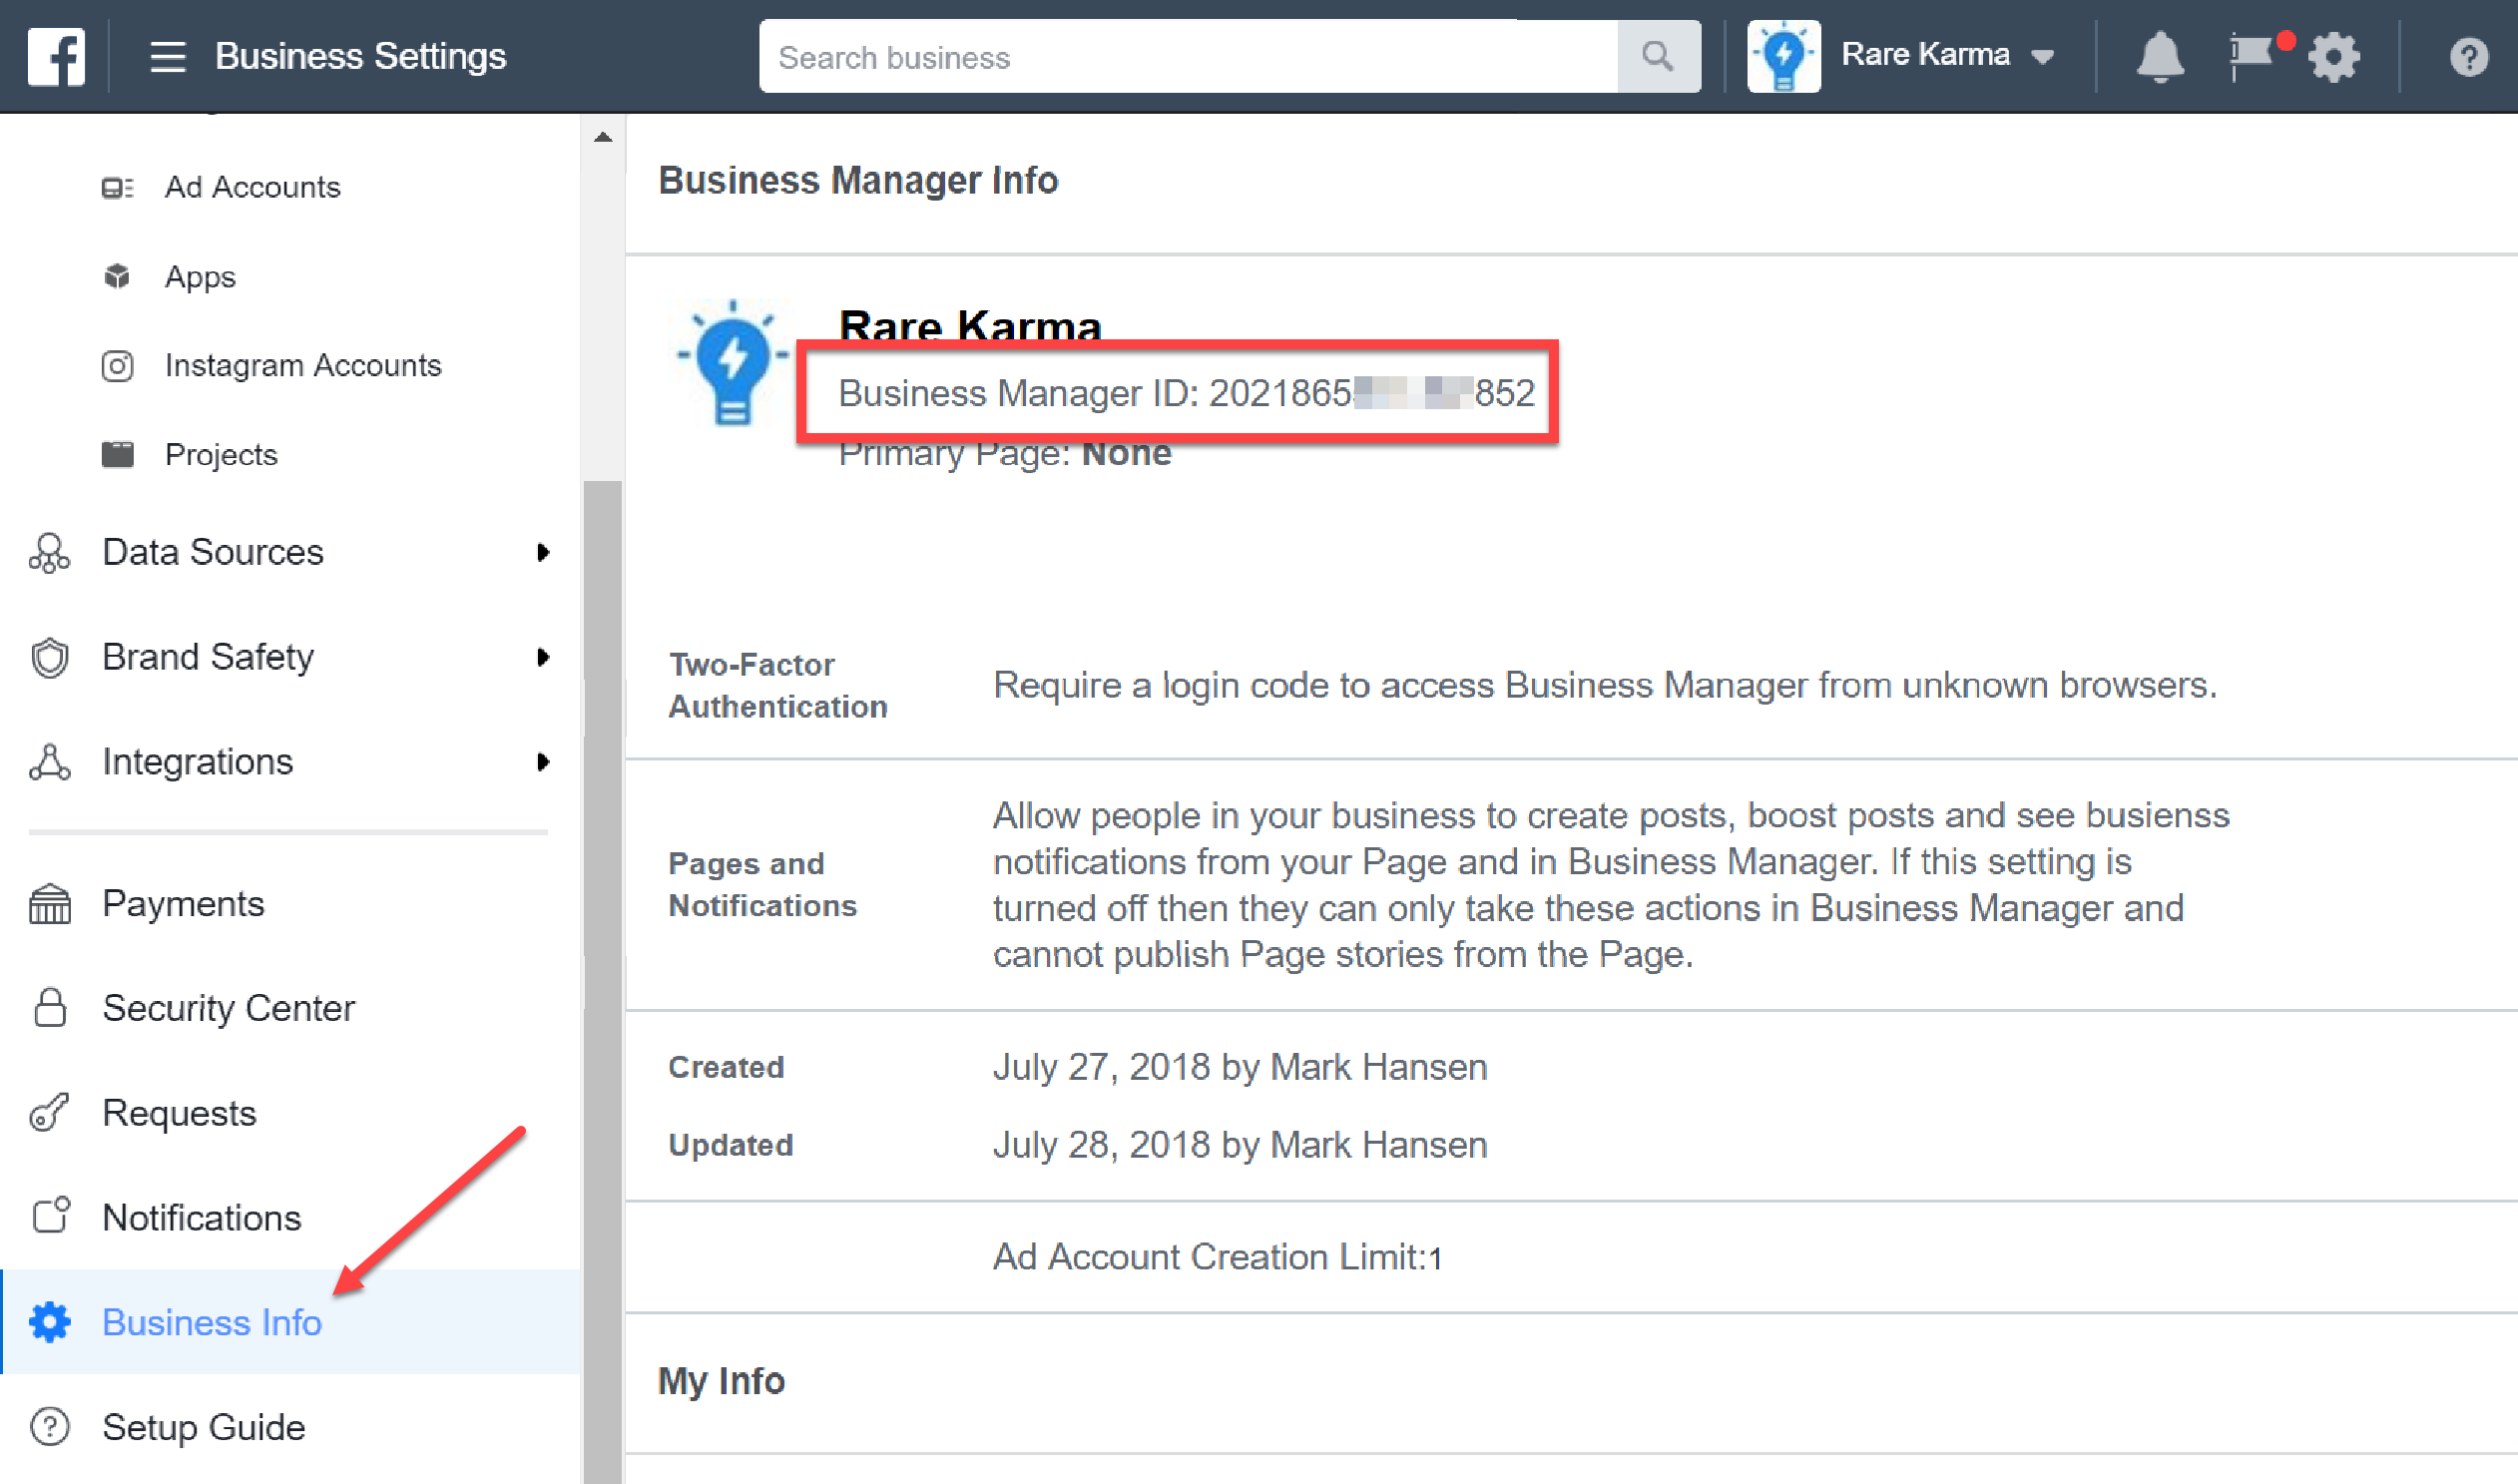
Task: Open the Payments page
Action: (183, 904)
